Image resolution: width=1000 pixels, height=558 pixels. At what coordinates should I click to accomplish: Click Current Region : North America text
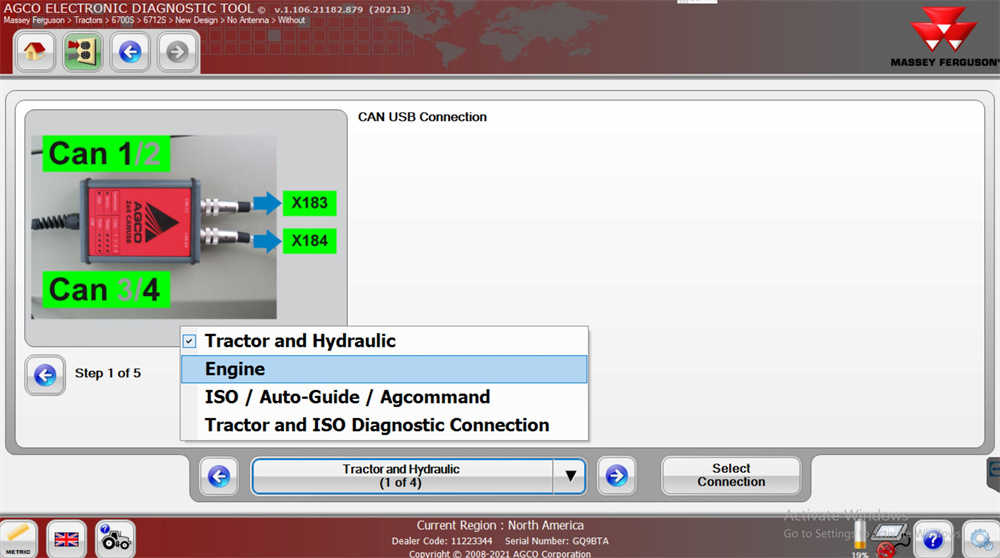coord(500,525)
